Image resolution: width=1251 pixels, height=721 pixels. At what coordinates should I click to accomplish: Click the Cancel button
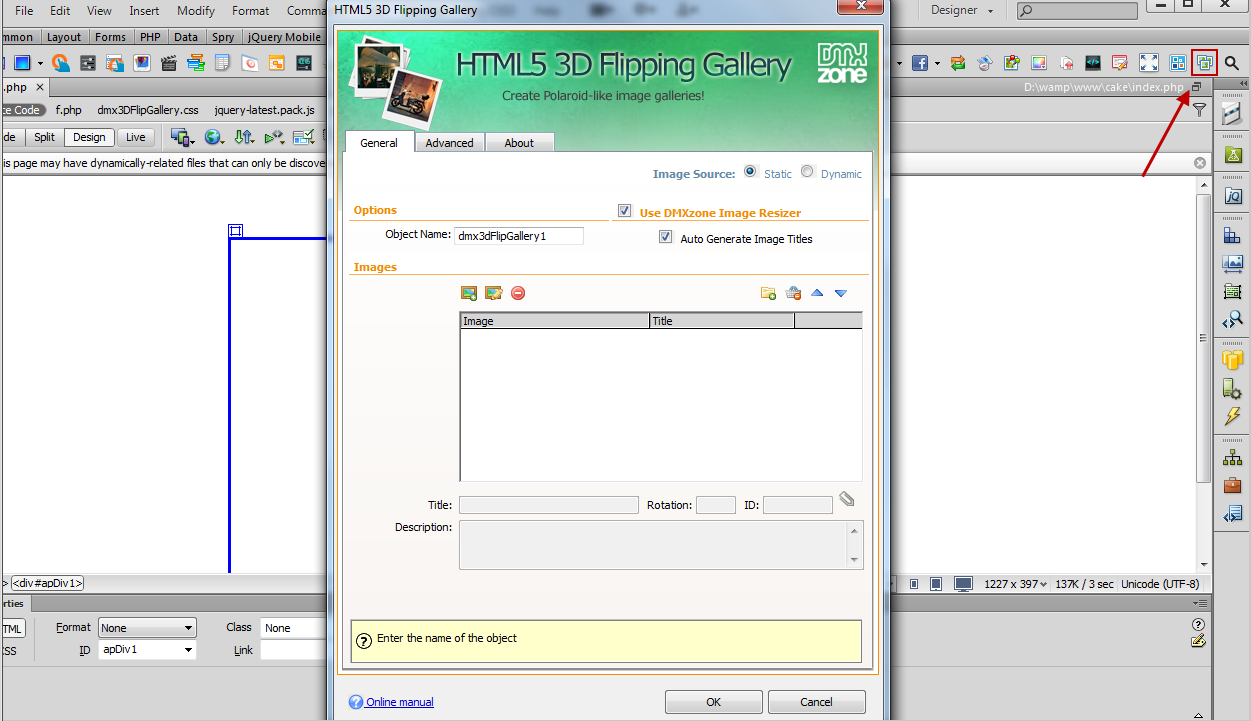[816, 702]
